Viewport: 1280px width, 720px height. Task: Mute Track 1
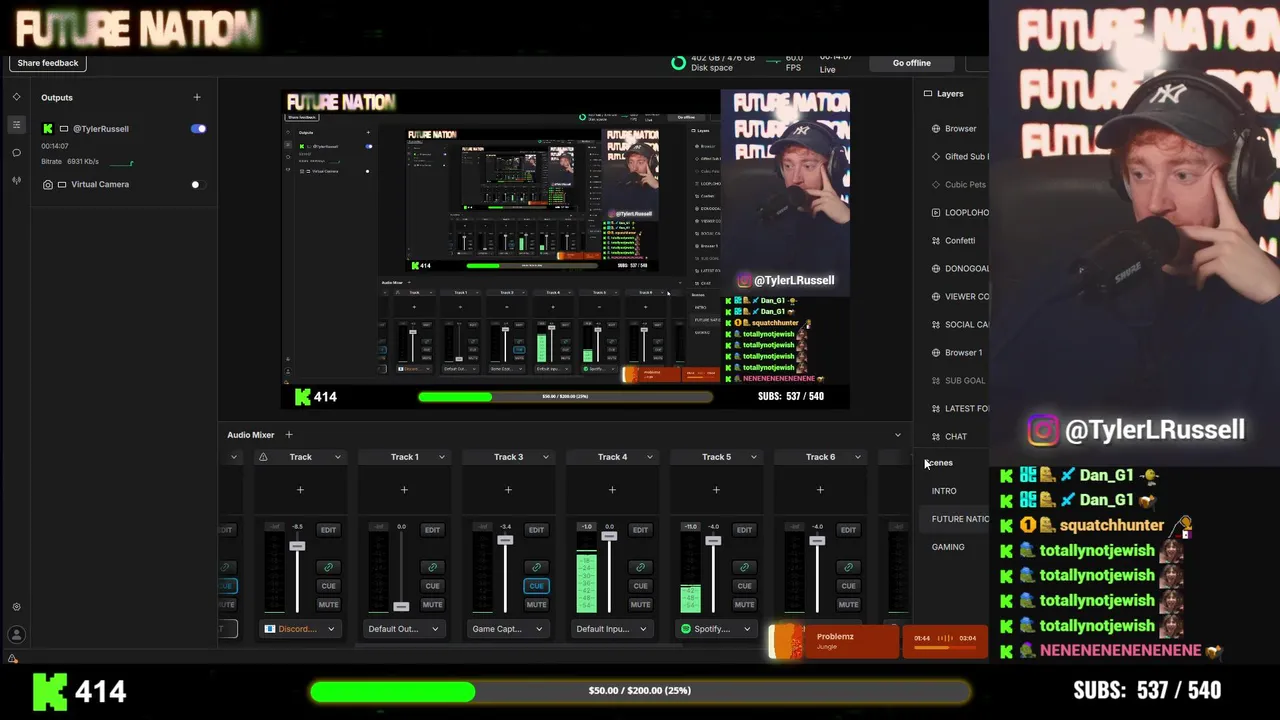432,604
